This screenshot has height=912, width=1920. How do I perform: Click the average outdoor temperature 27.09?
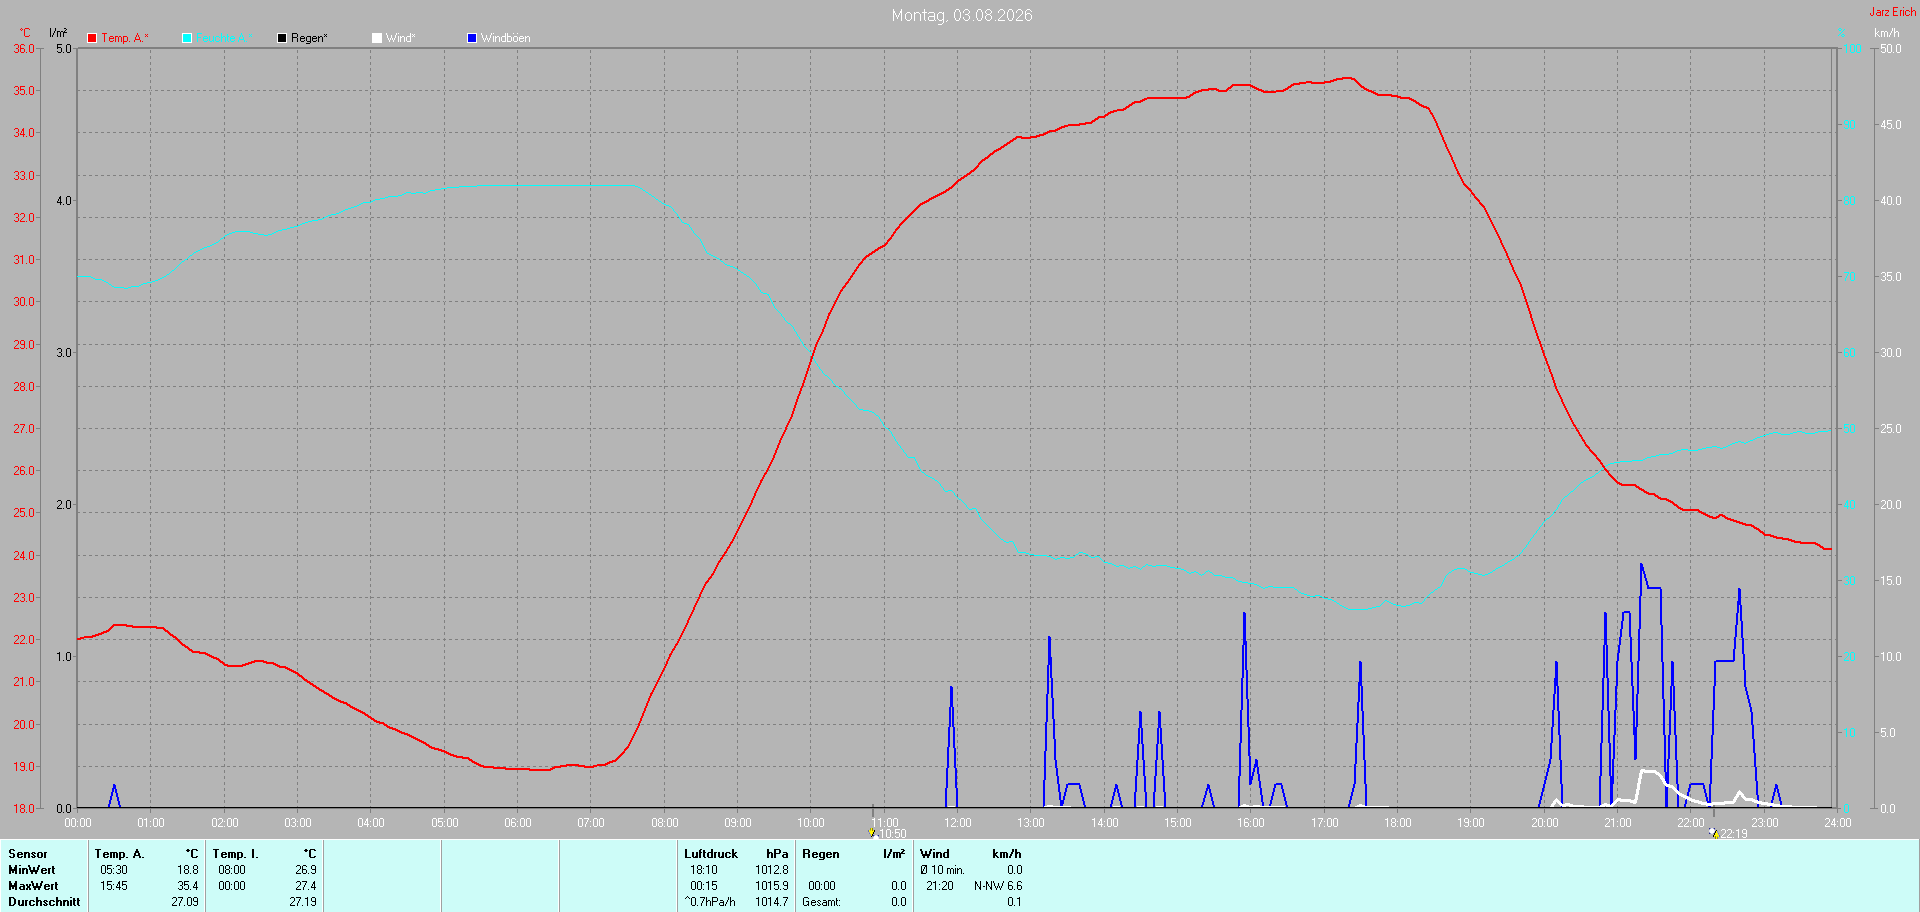[x=185, y=902]
